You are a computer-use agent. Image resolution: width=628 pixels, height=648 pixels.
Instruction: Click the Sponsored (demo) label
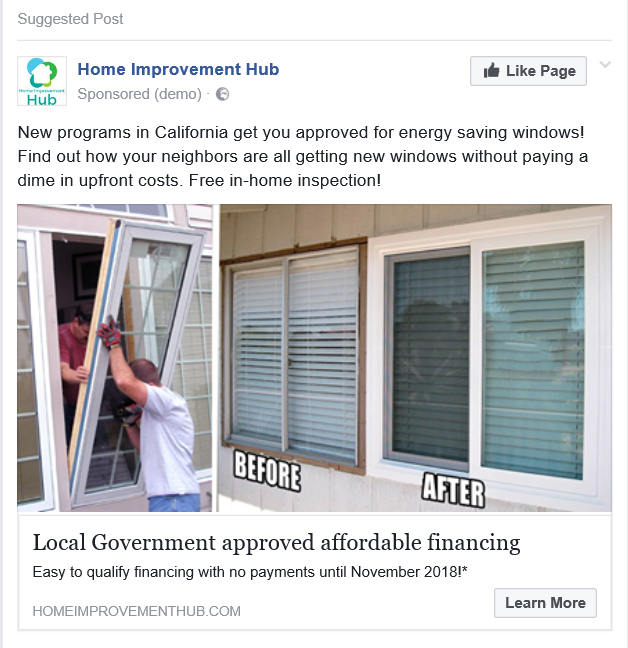tap(139, 94)
